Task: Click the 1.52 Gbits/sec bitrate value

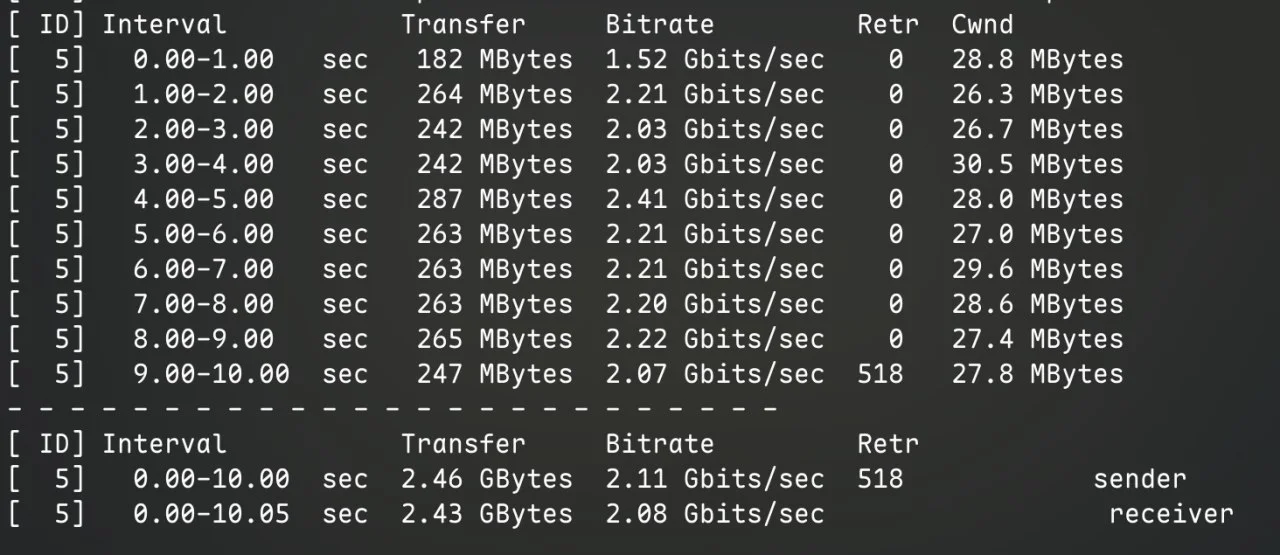Action: point(714,60)
